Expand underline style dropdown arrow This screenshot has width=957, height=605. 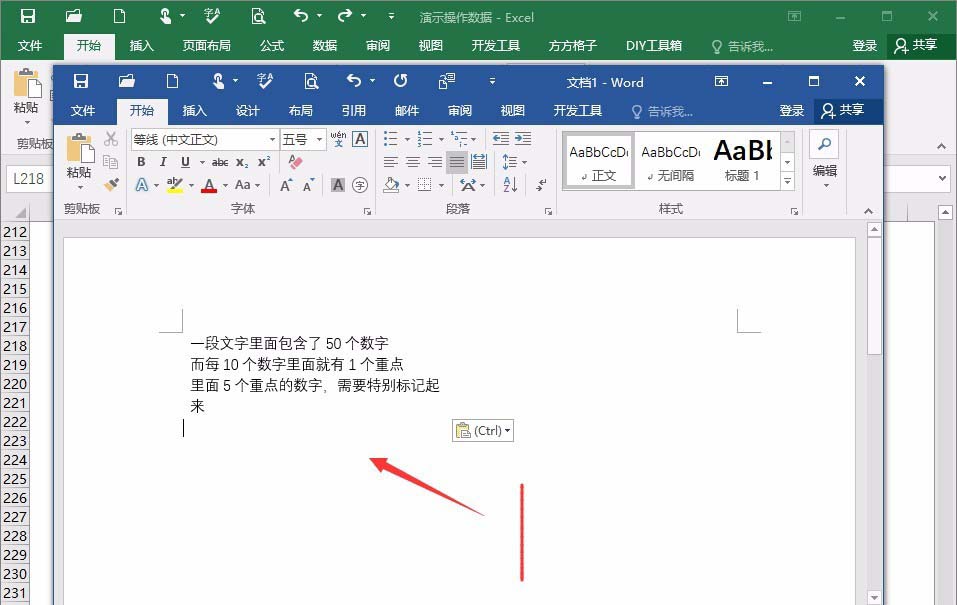(202, 162)
